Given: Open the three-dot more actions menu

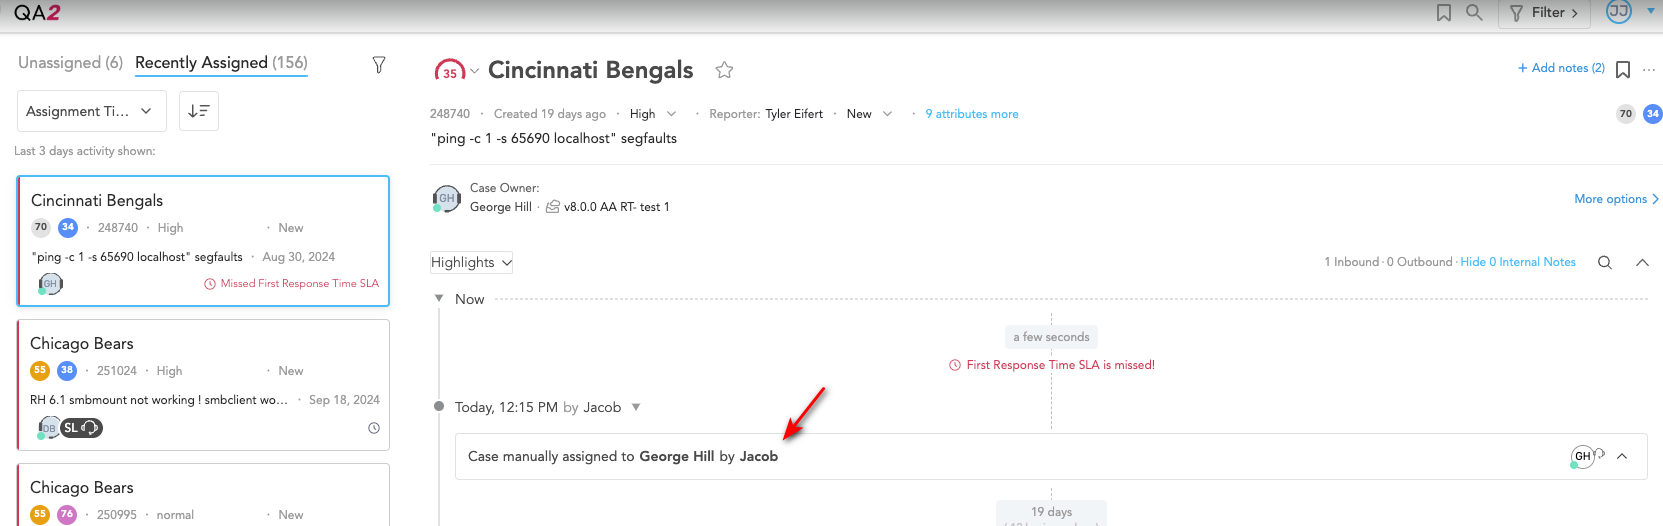Looking at the screenshot, I should pyautogui.click(x=1649, y=70).
